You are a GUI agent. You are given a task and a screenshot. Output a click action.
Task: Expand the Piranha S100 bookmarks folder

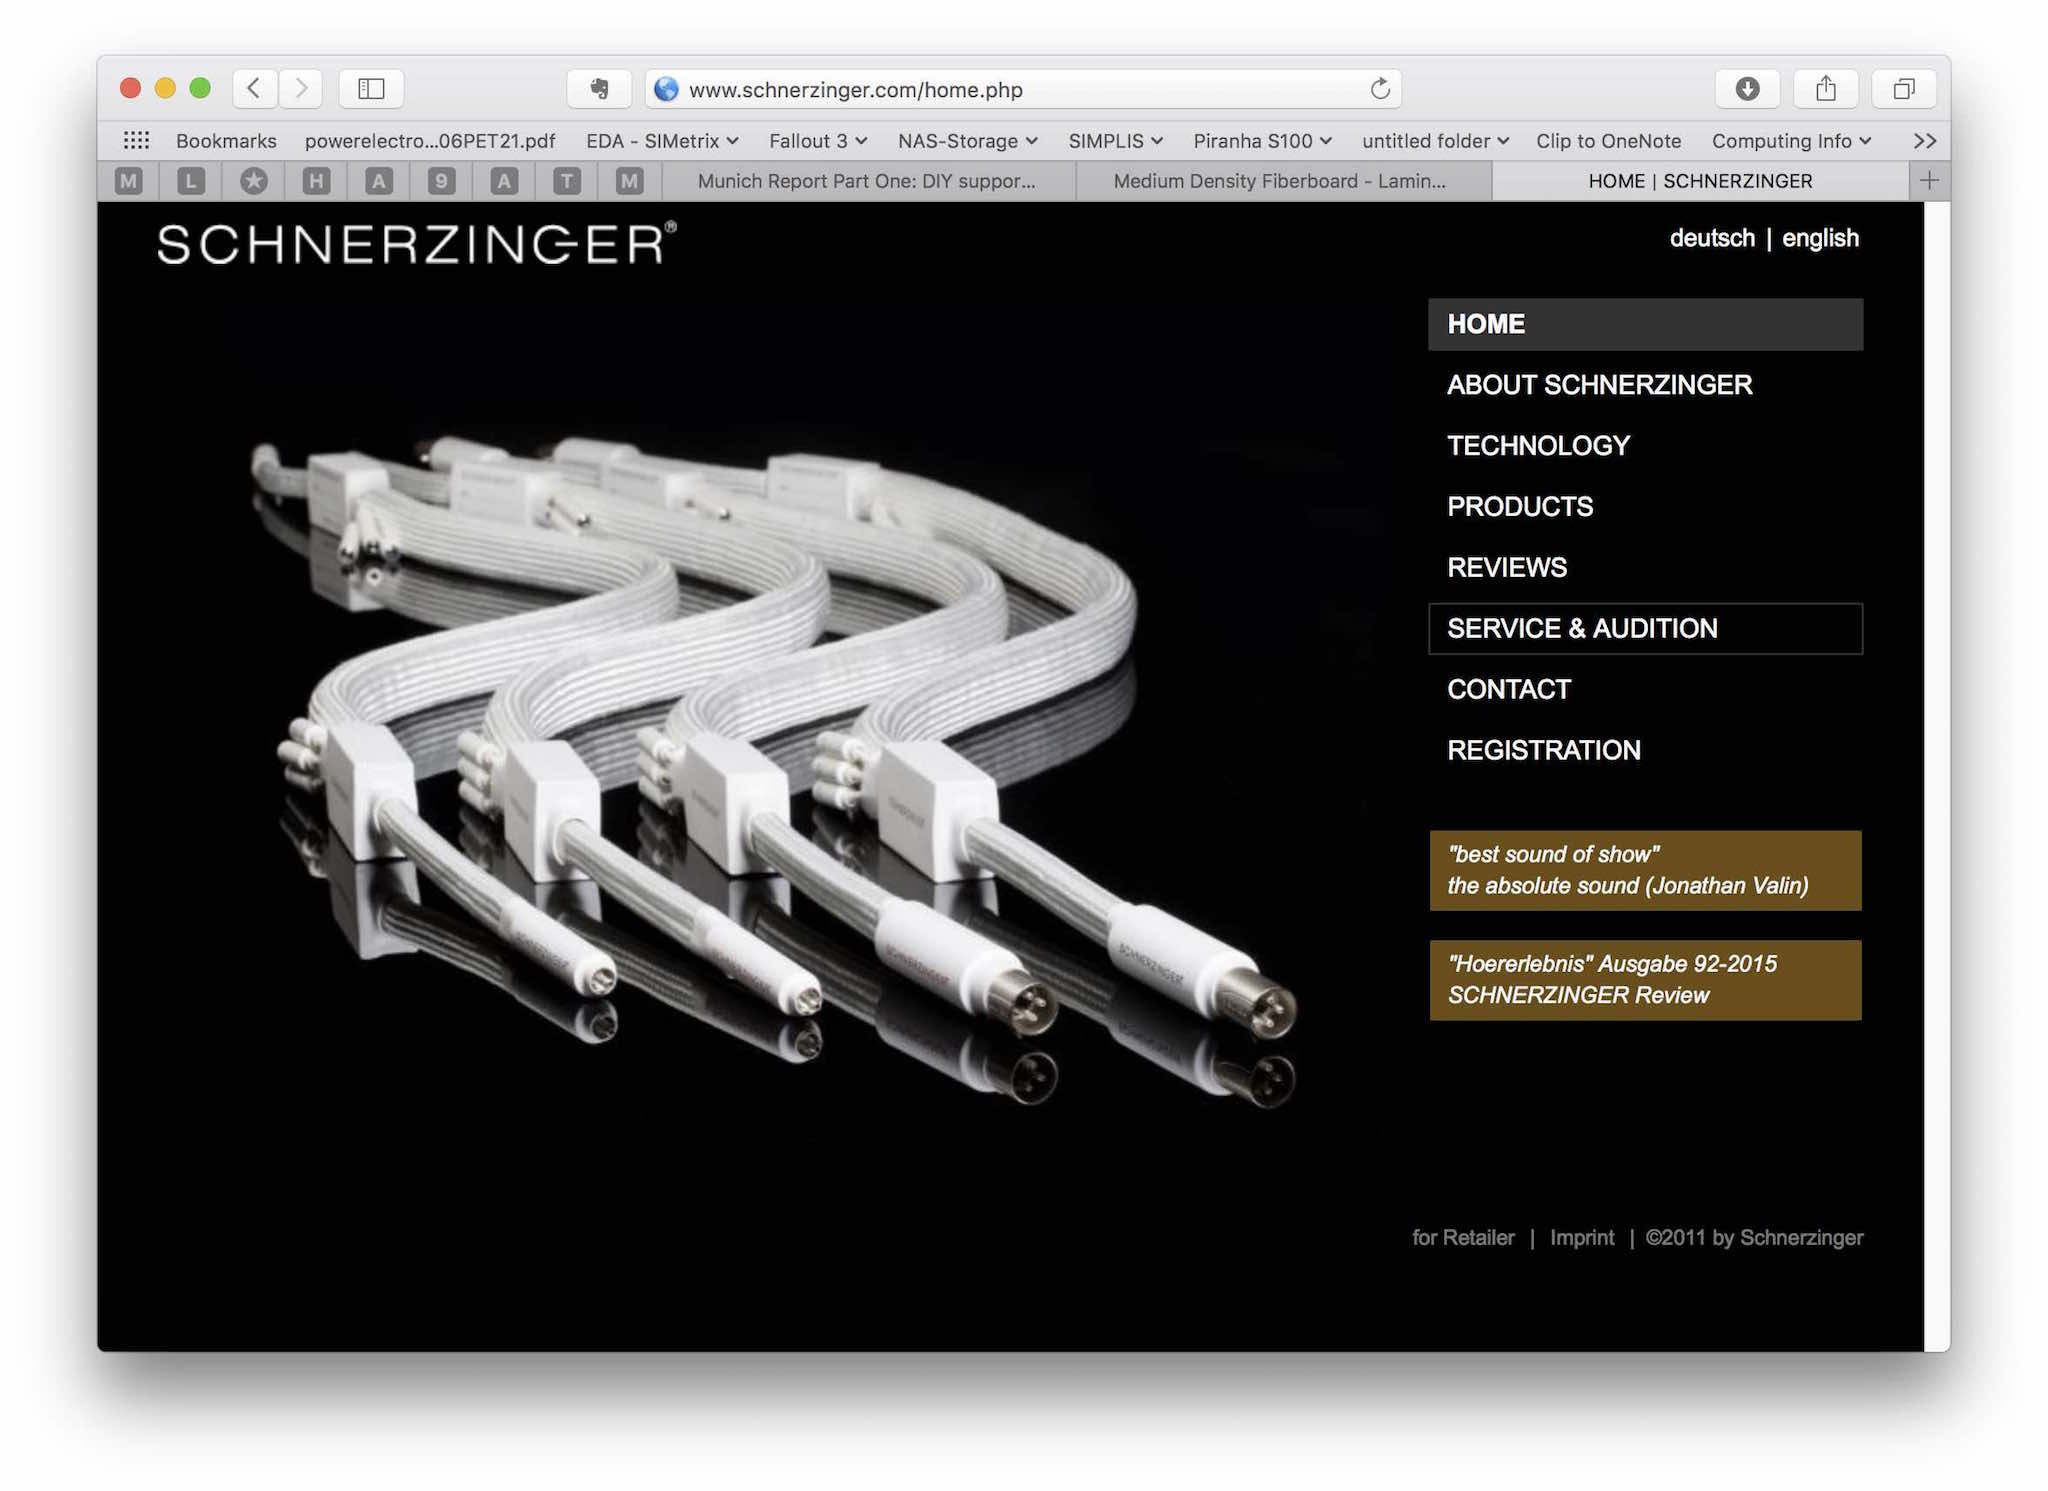pos(1262,141)
